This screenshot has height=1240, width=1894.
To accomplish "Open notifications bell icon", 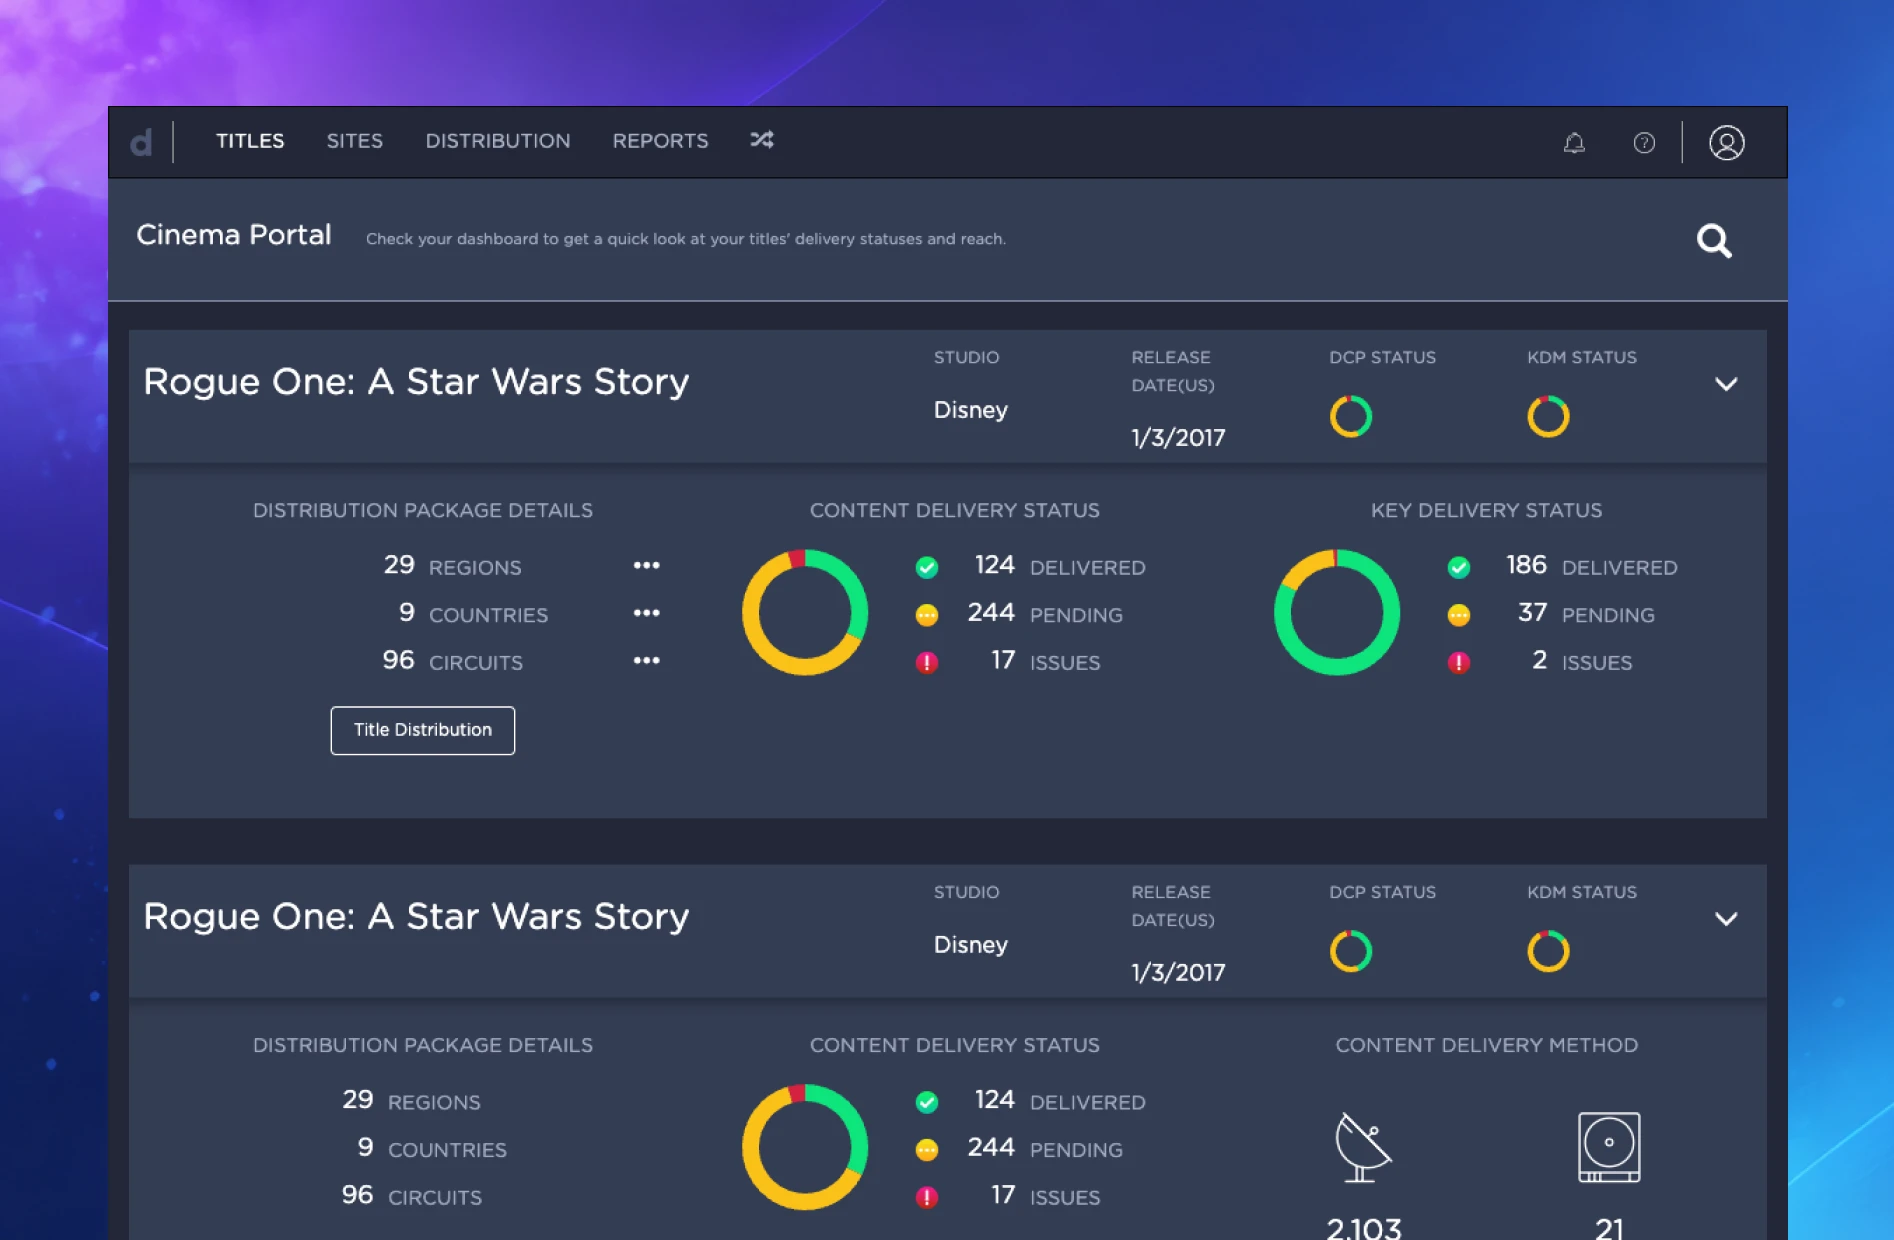I will point(1574,143).
